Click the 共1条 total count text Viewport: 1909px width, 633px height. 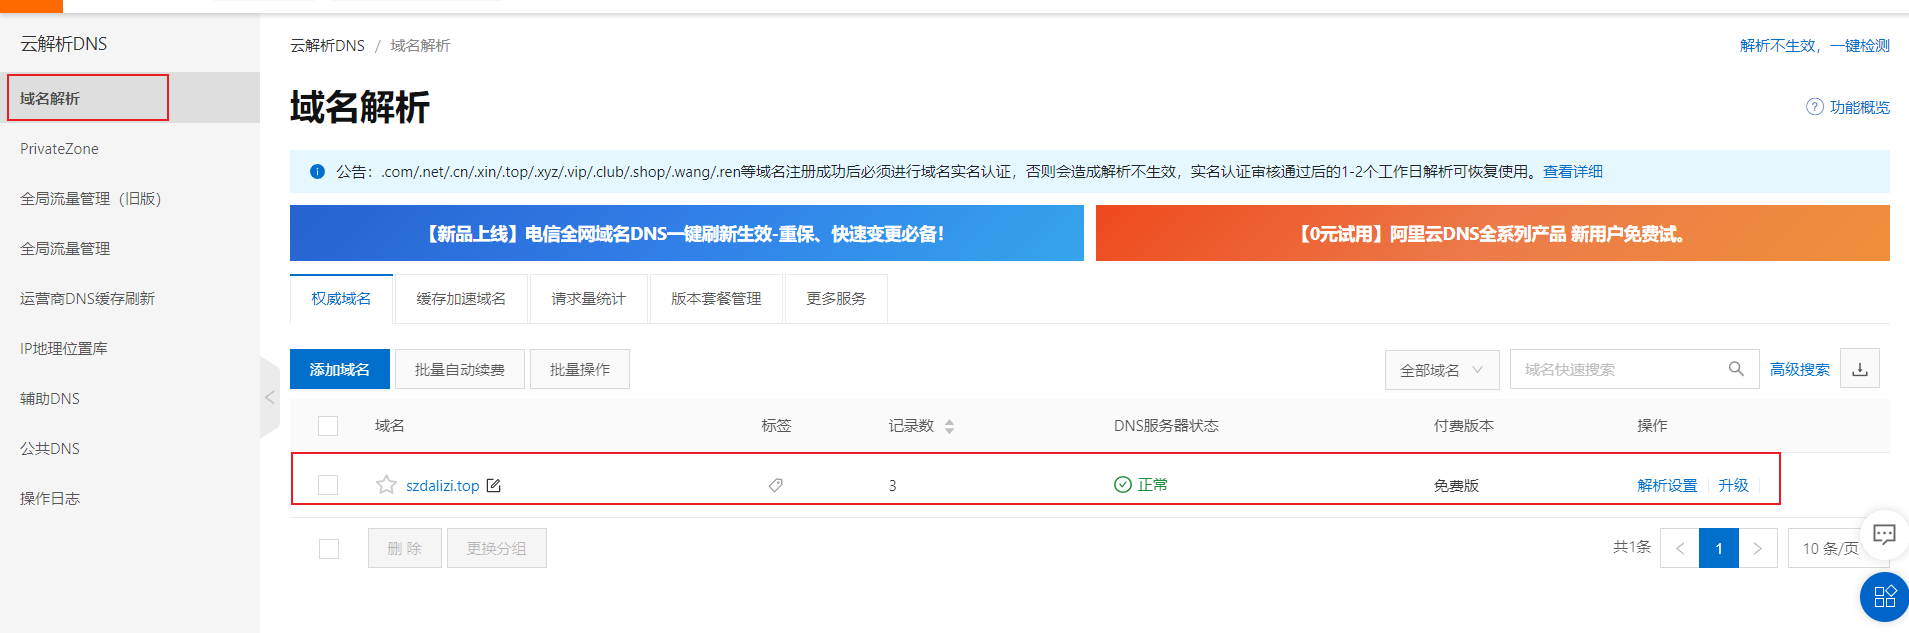[x=1632, y=547]
